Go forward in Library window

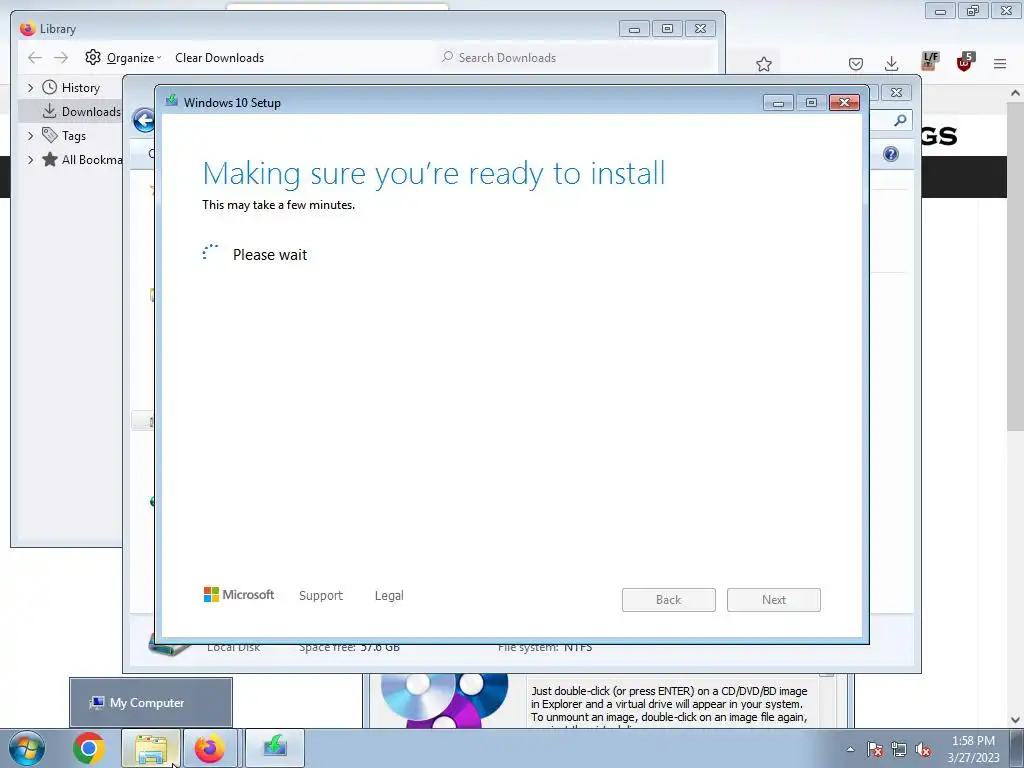pos(61,57)
